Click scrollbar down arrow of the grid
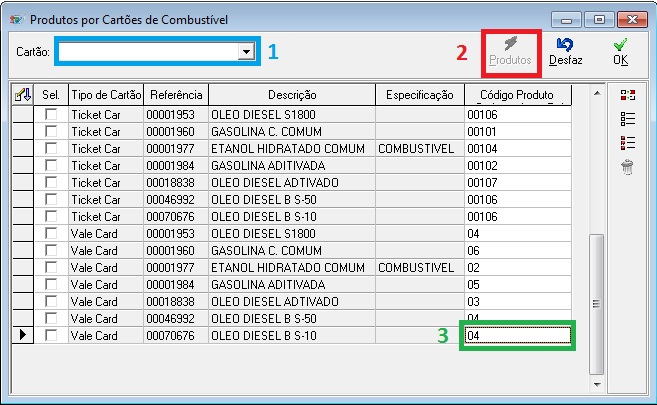 [x=597, y=383]
